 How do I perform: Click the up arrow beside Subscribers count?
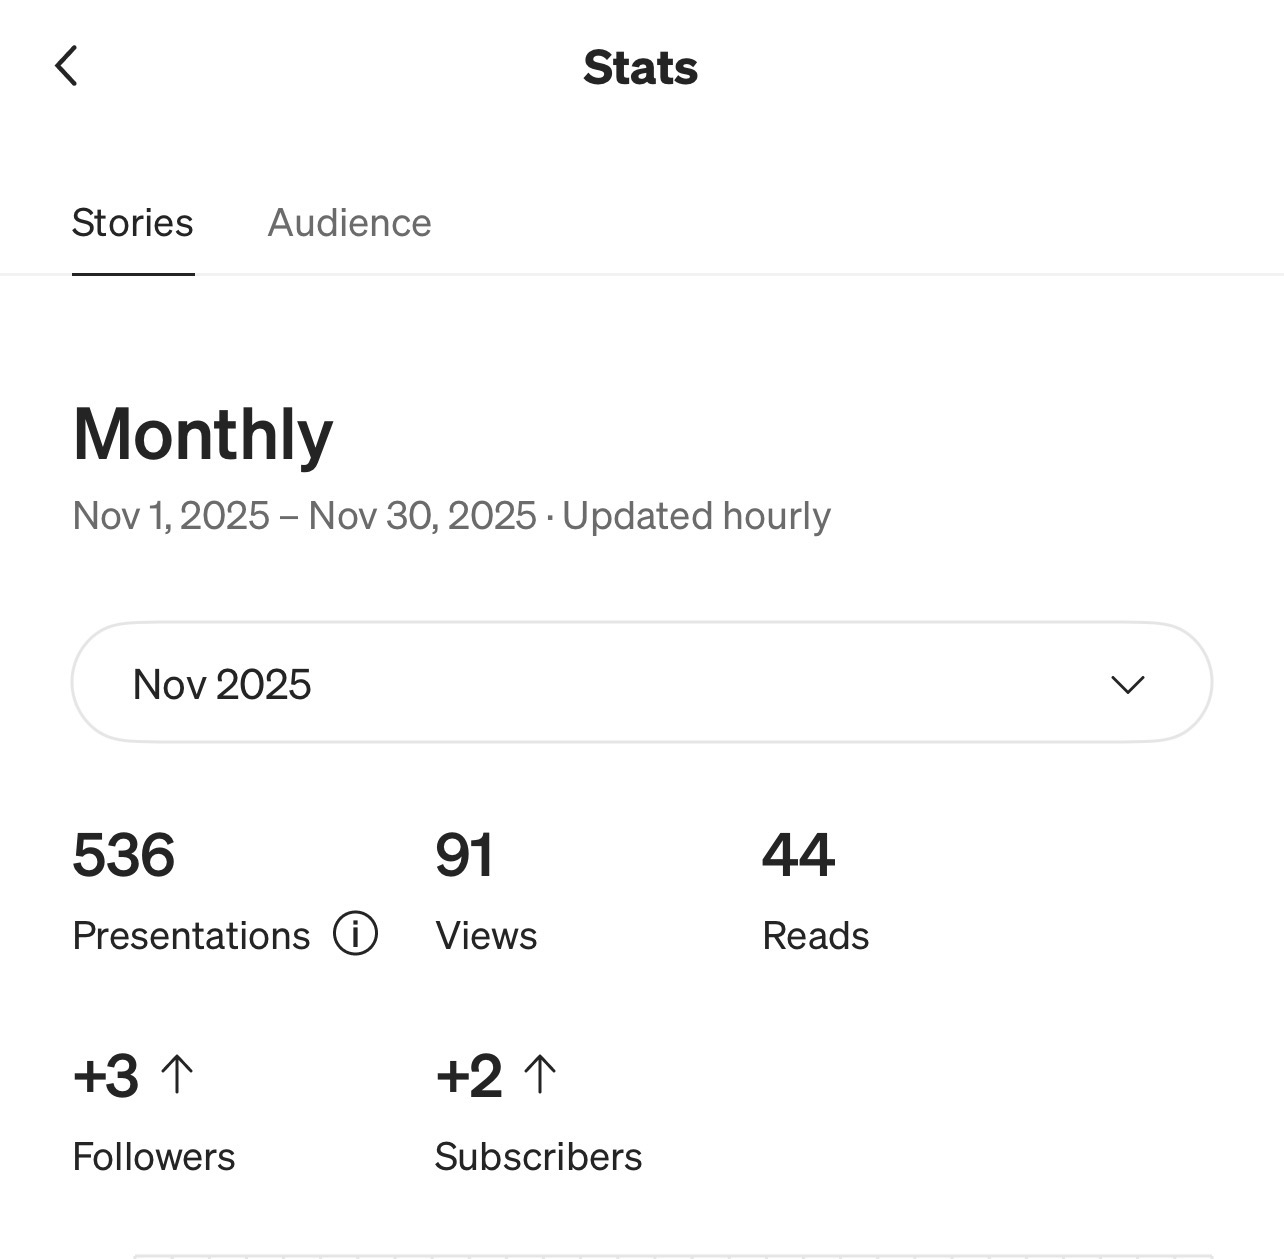(x=541, y=1075)
